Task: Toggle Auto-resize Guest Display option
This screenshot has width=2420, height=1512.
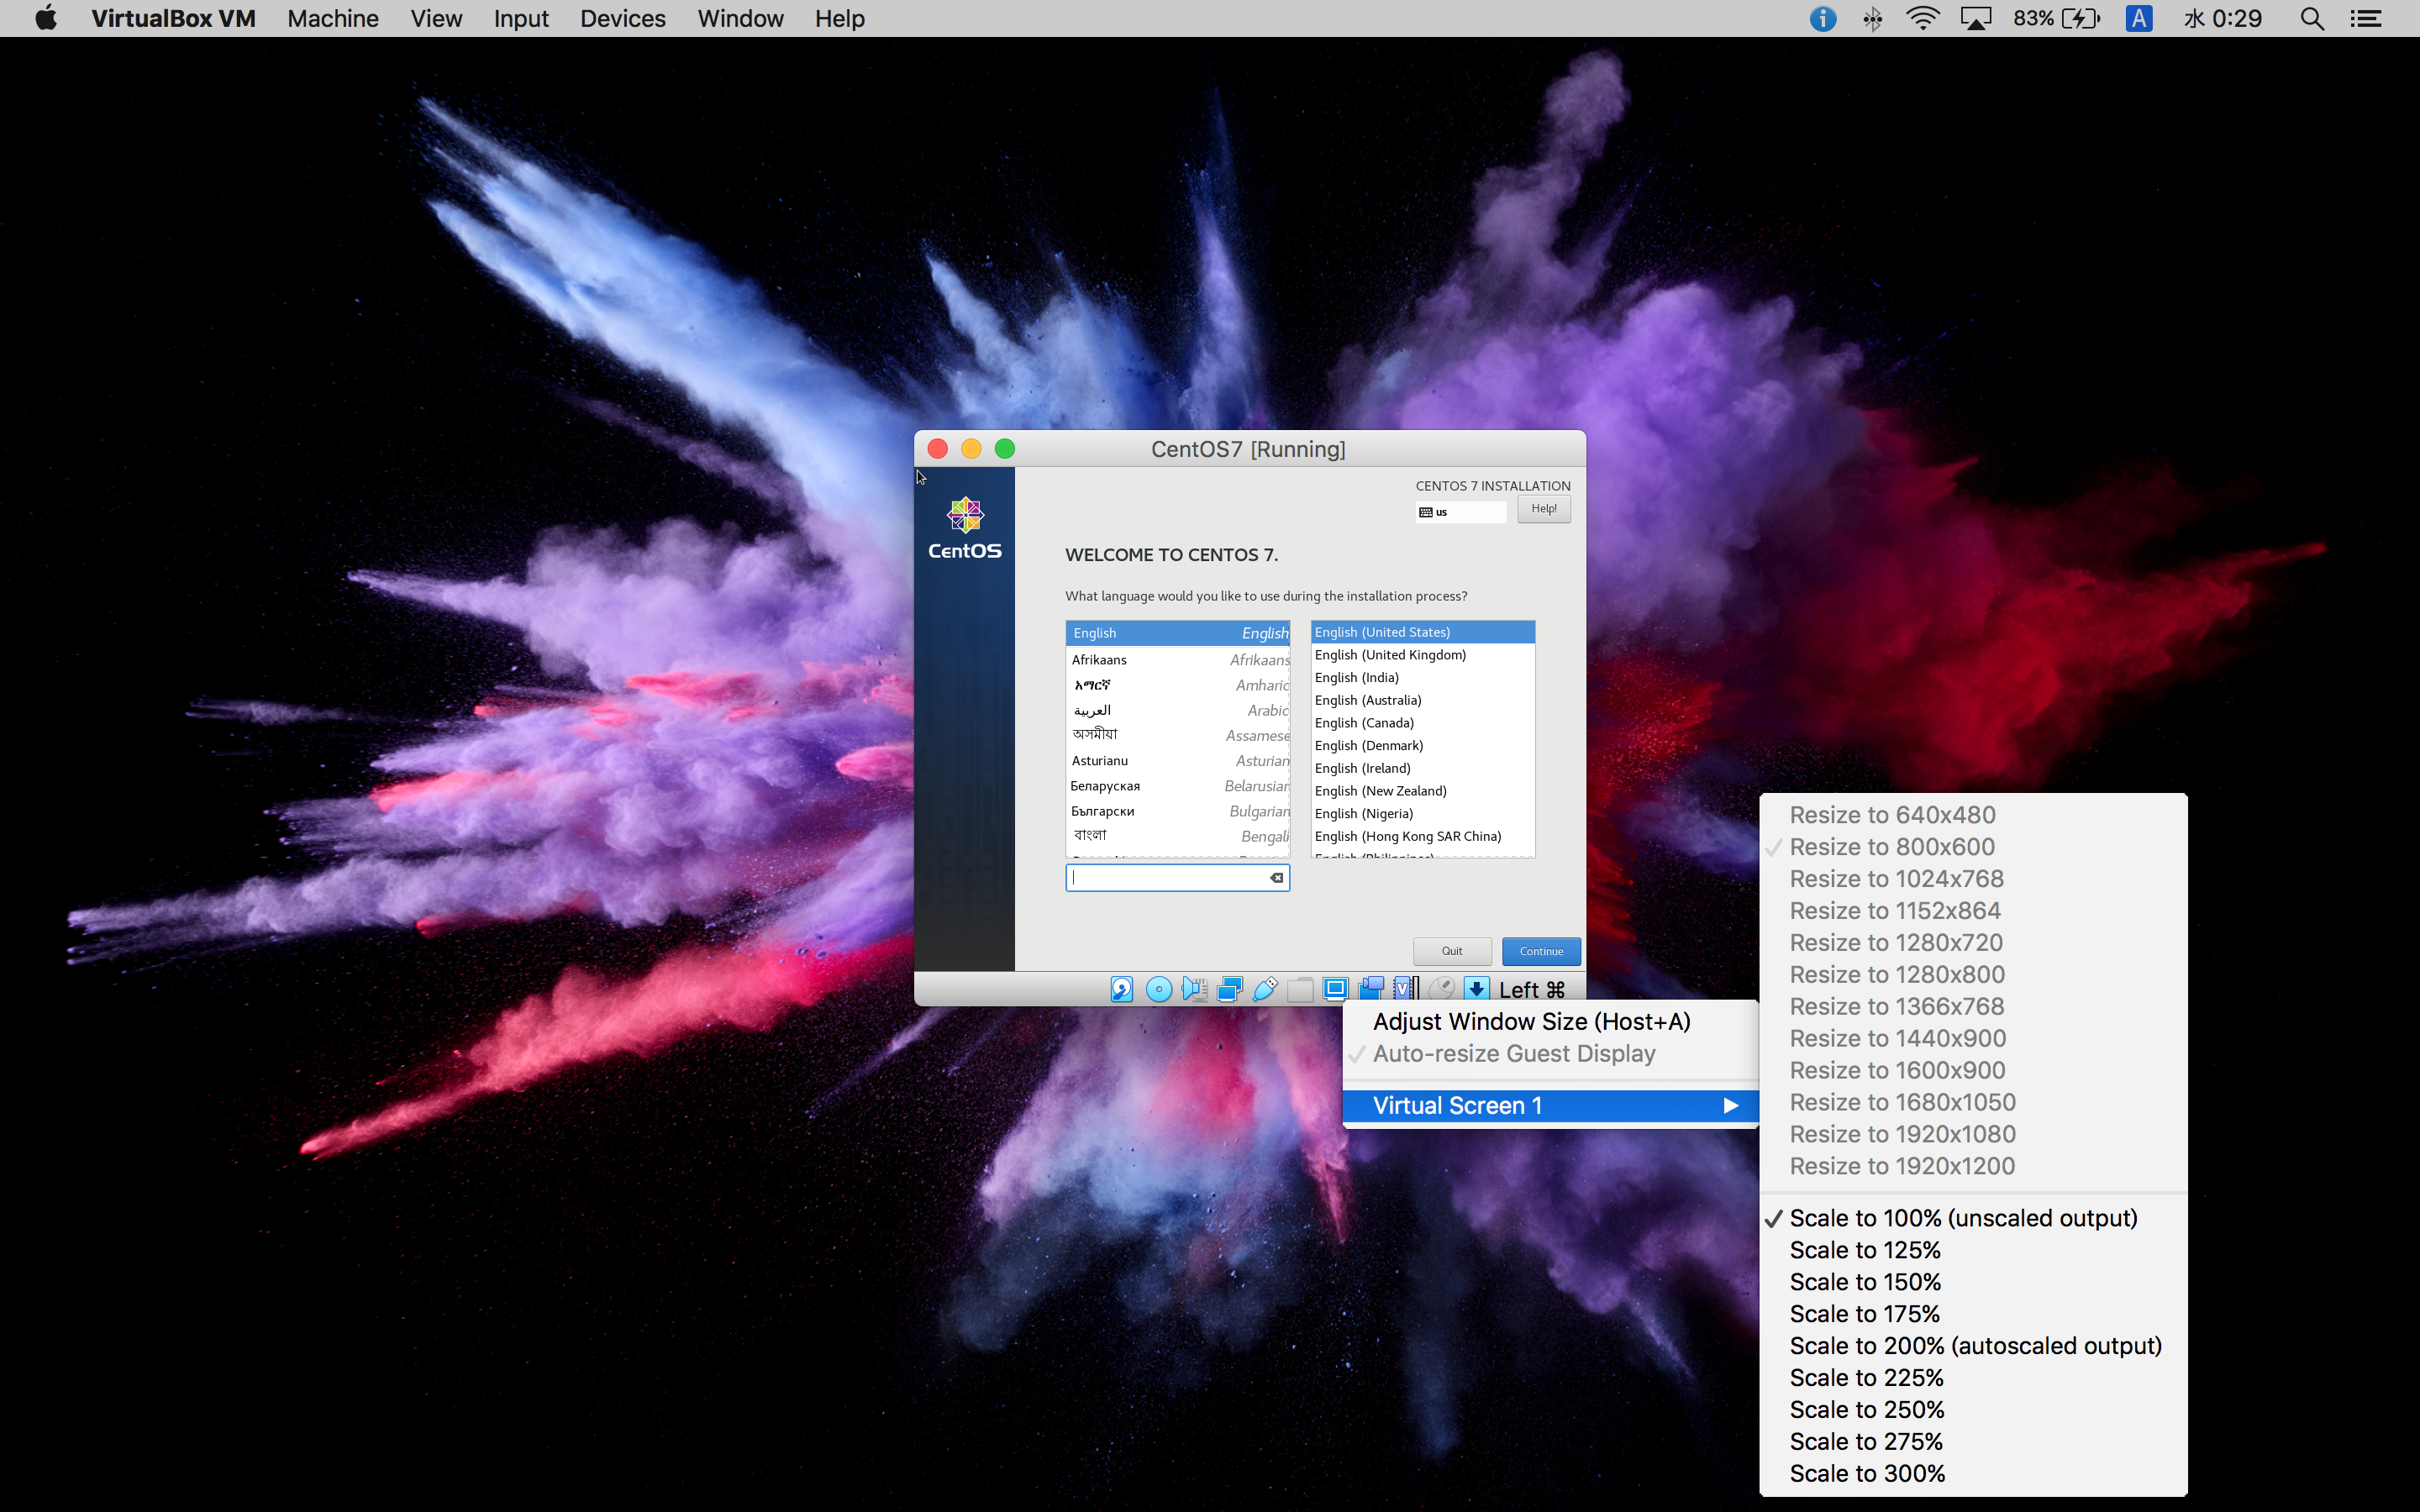Action: (x=1513, y=1054)
